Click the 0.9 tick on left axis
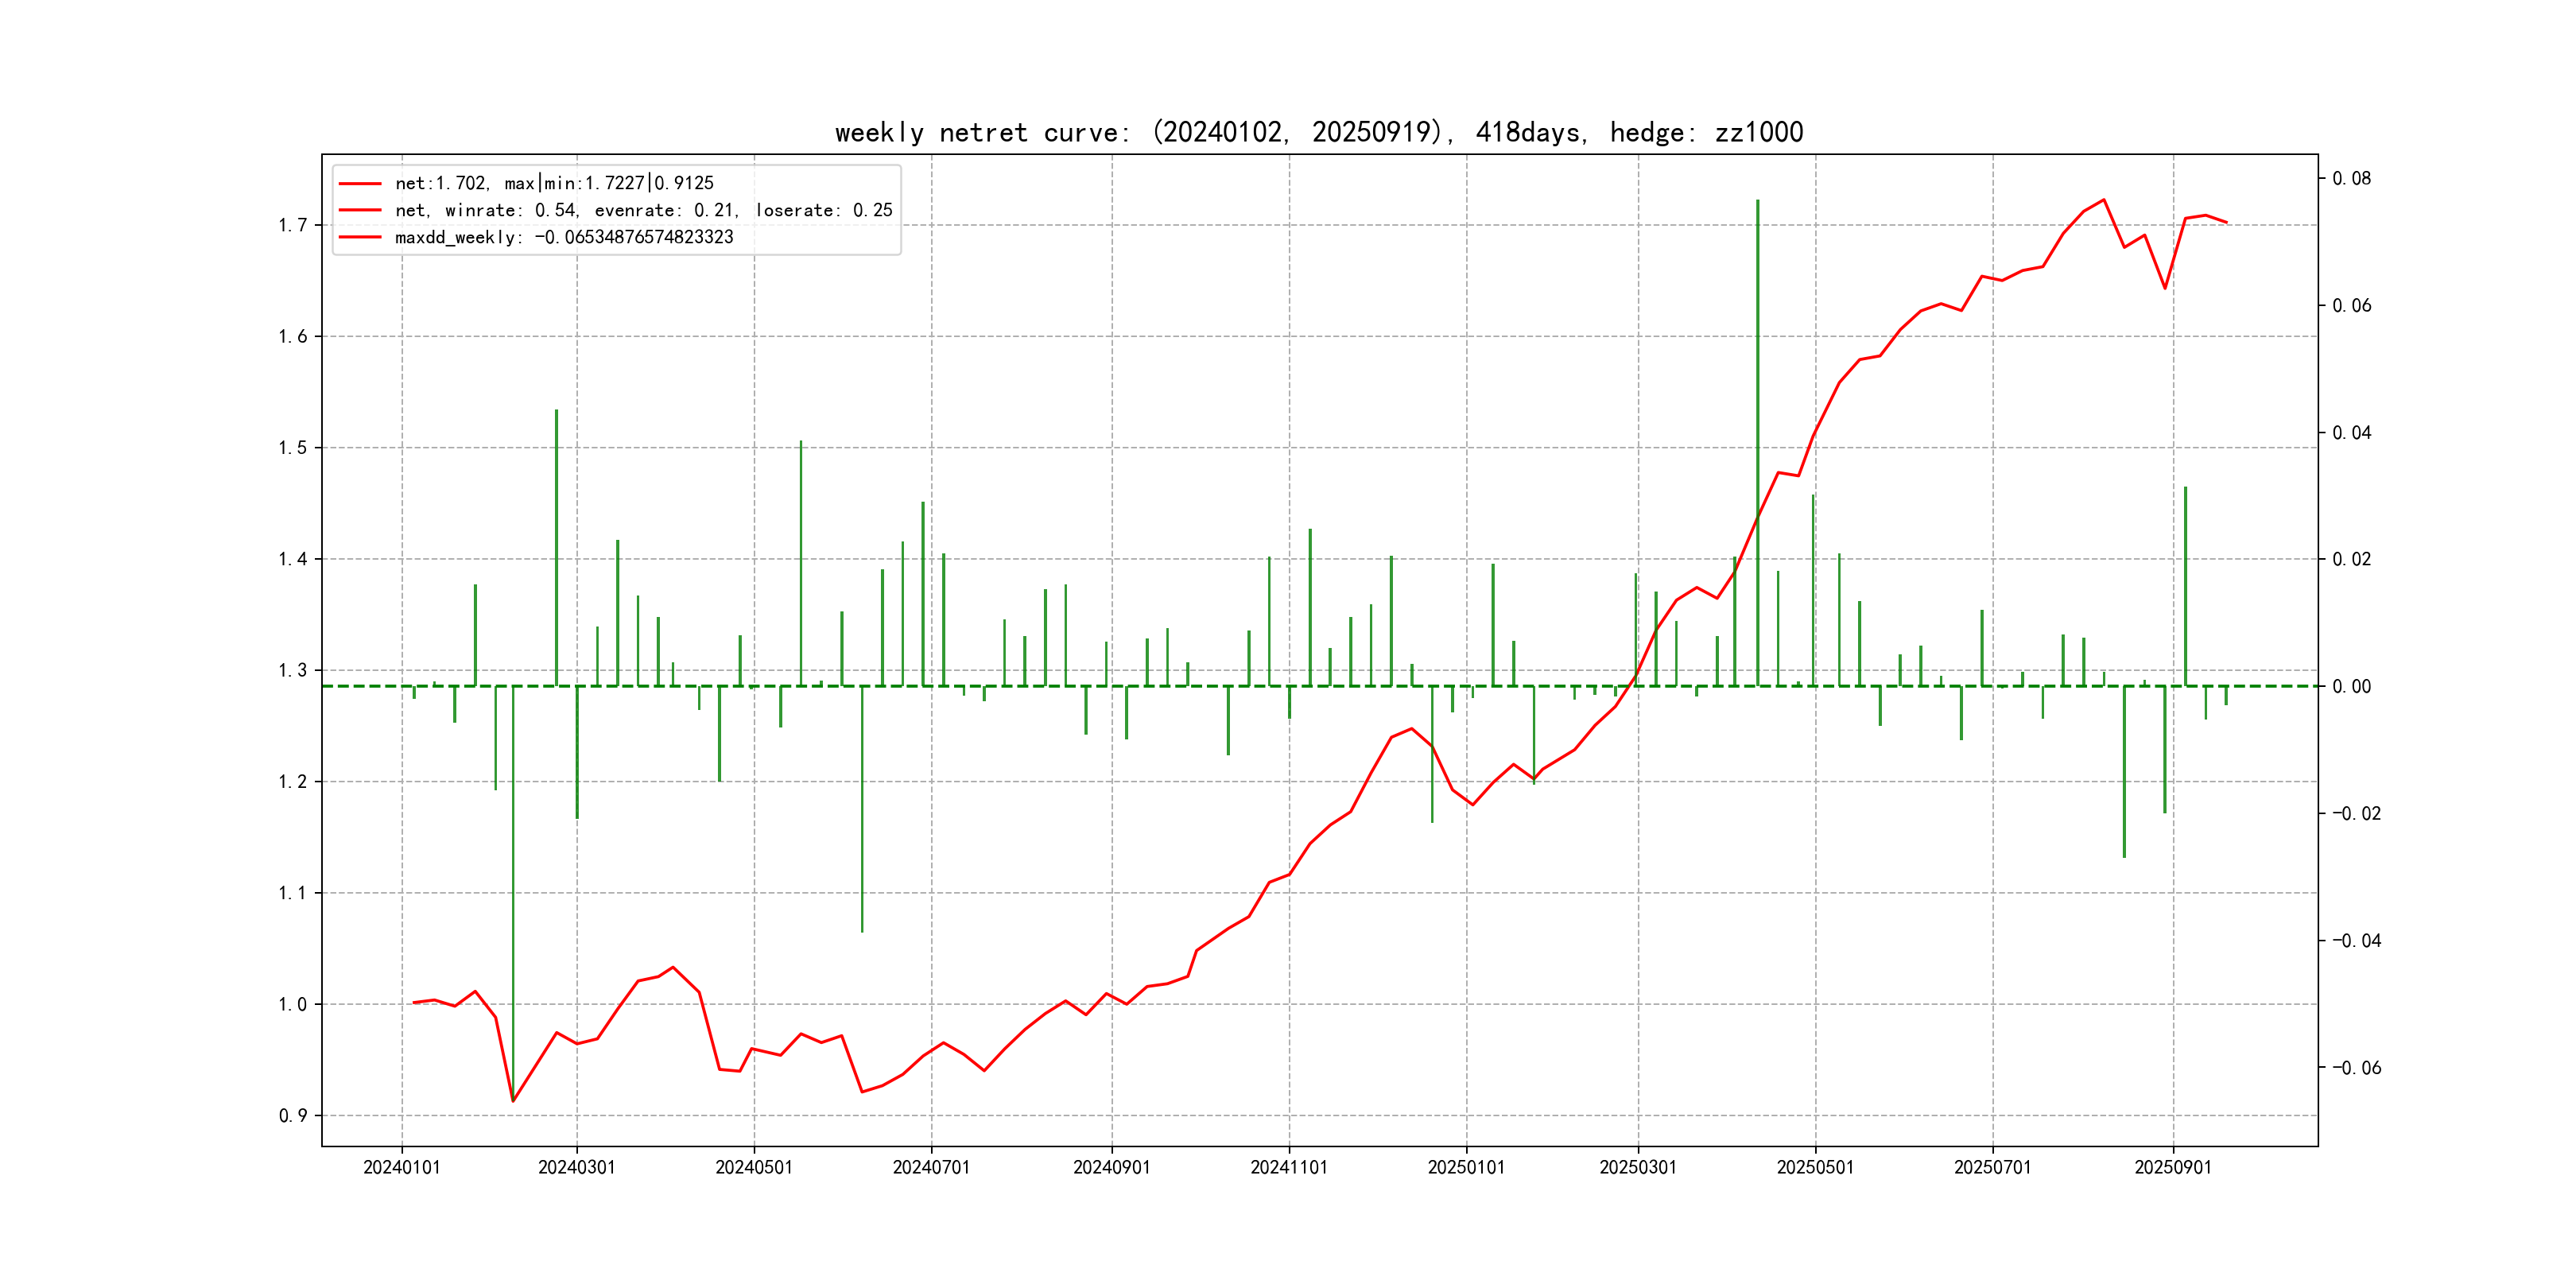The image size is (2576, 1288). [x=292, y=1115]
